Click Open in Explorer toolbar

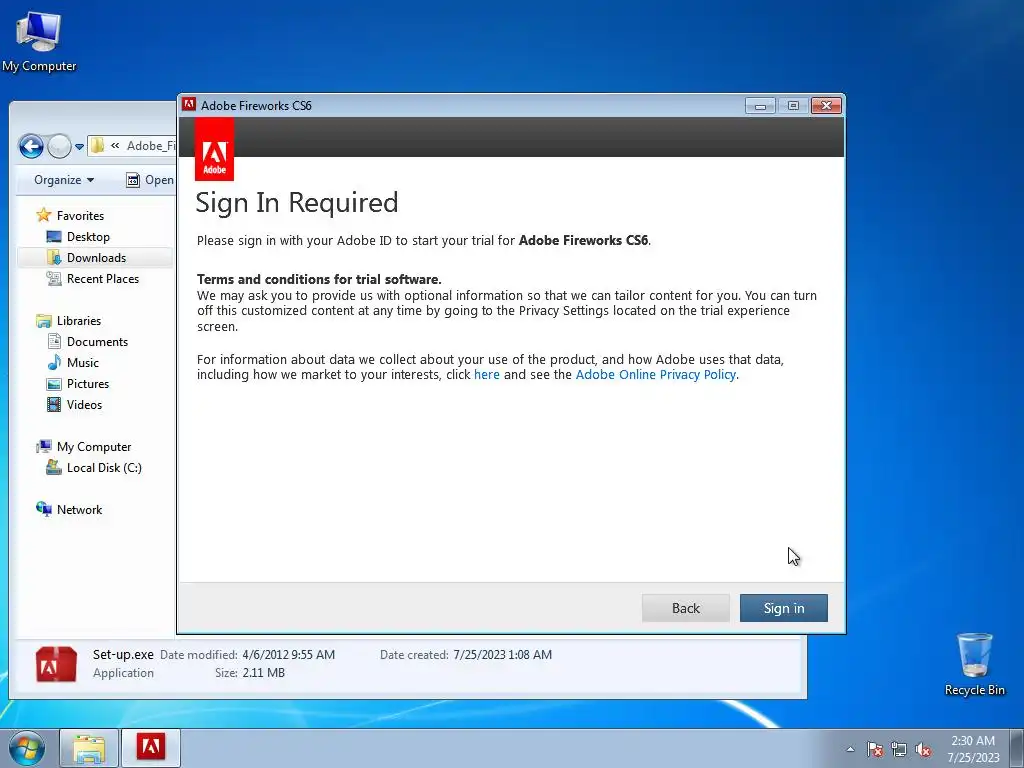[x=150, y=180]
